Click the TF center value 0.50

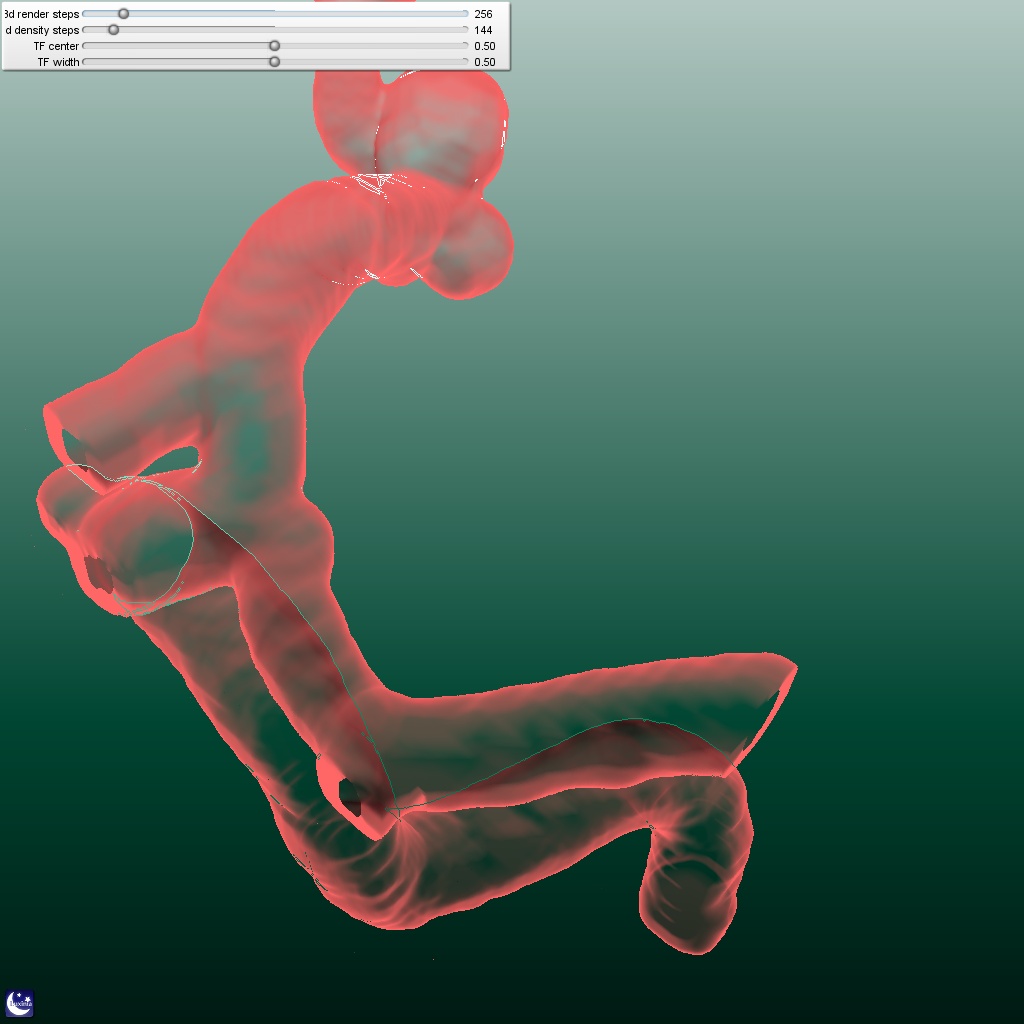485,46
